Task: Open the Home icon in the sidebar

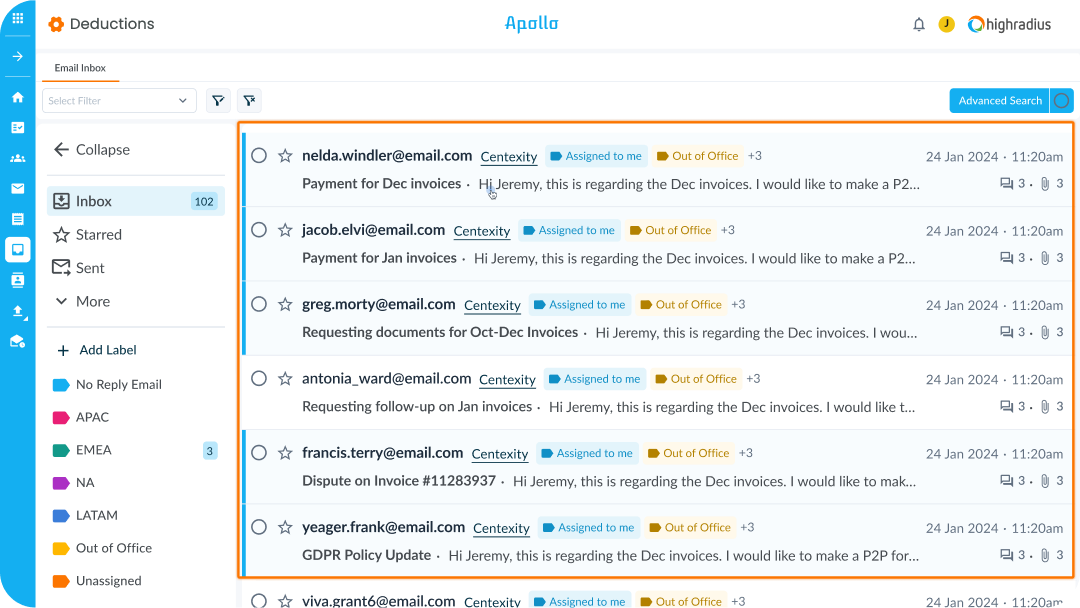Action: click(16, 97)
